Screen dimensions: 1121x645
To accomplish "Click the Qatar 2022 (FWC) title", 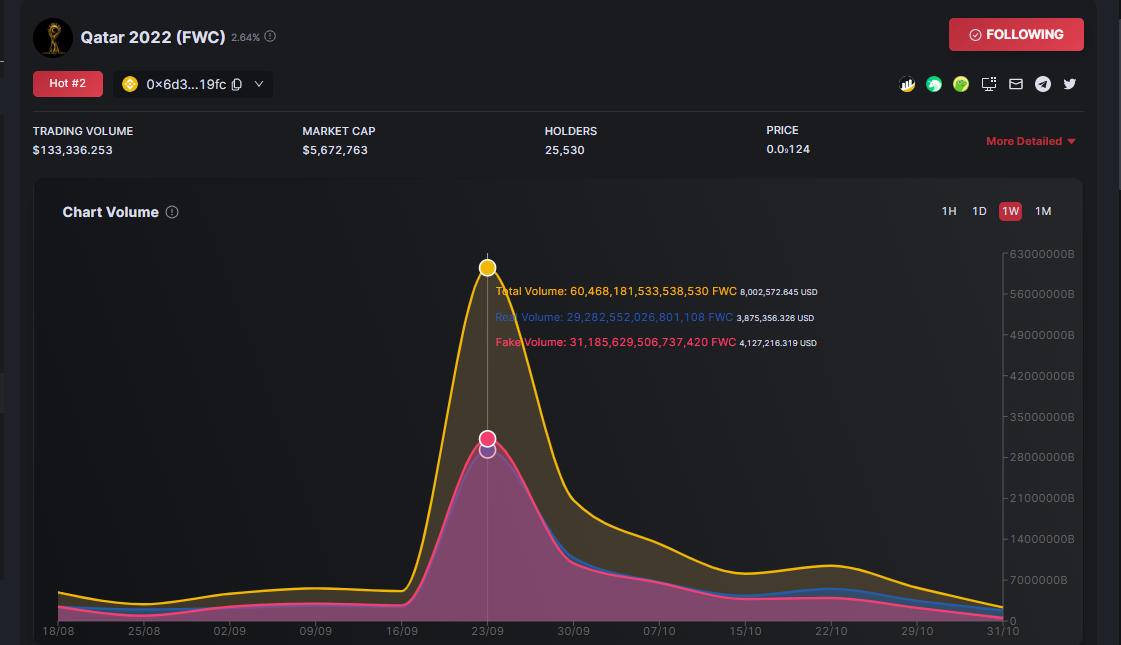I will pos(153,37).
